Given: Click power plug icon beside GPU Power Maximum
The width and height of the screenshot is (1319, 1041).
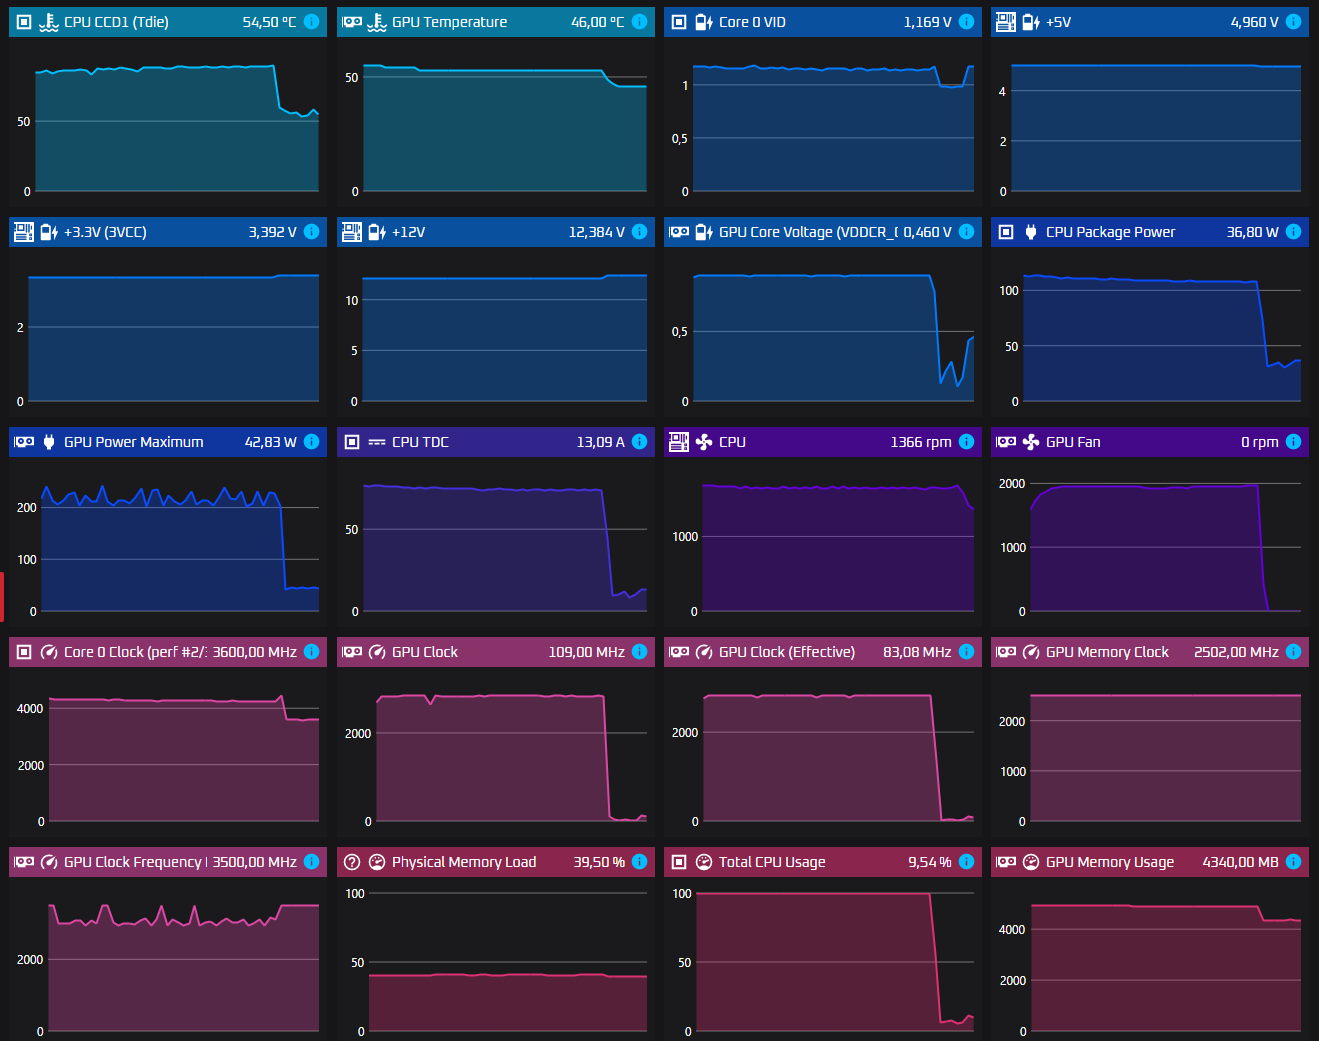Looking at the screenshot, I should point(49,442).
